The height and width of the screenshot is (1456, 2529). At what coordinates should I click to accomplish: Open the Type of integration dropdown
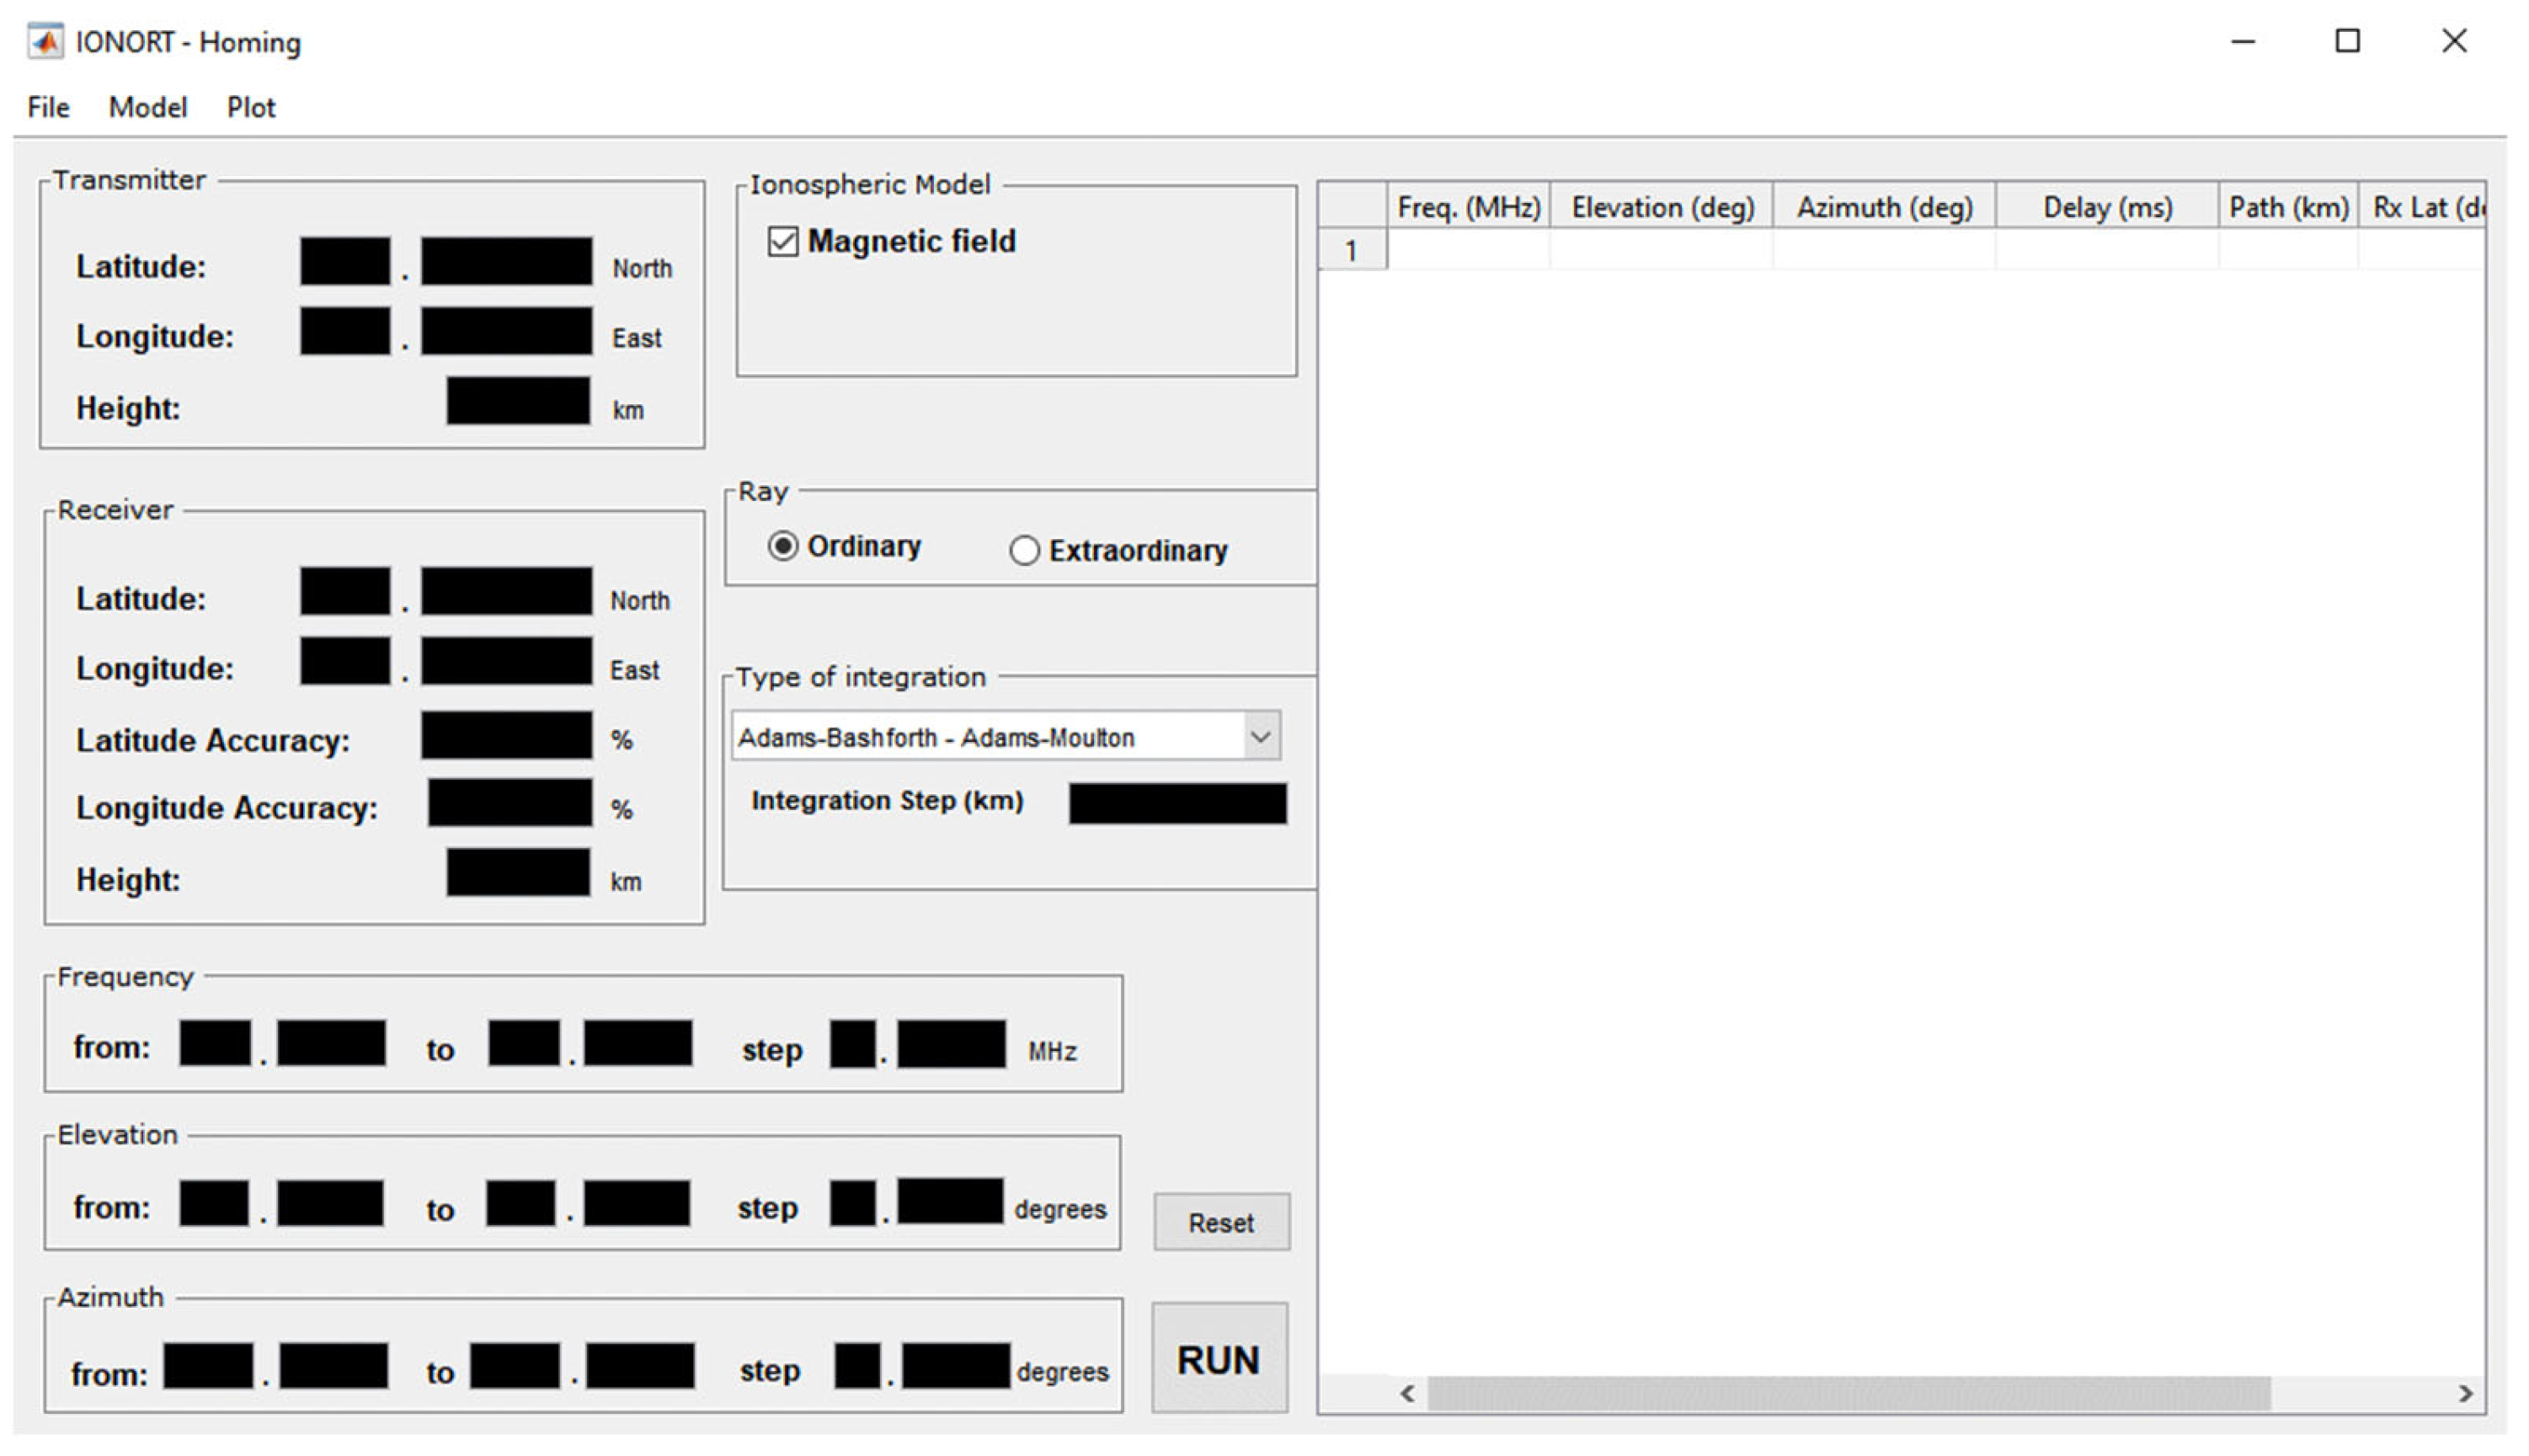pos(1006,737)
